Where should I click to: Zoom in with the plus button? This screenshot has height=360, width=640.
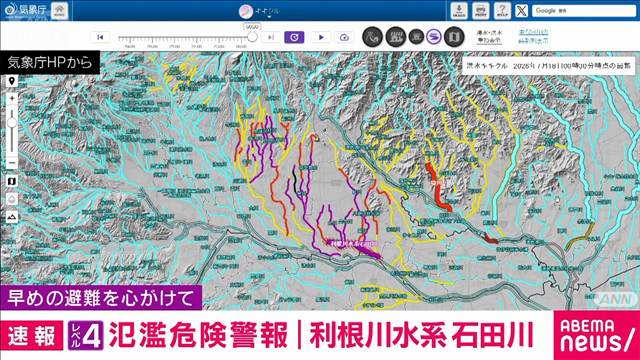tap(12, 98)
